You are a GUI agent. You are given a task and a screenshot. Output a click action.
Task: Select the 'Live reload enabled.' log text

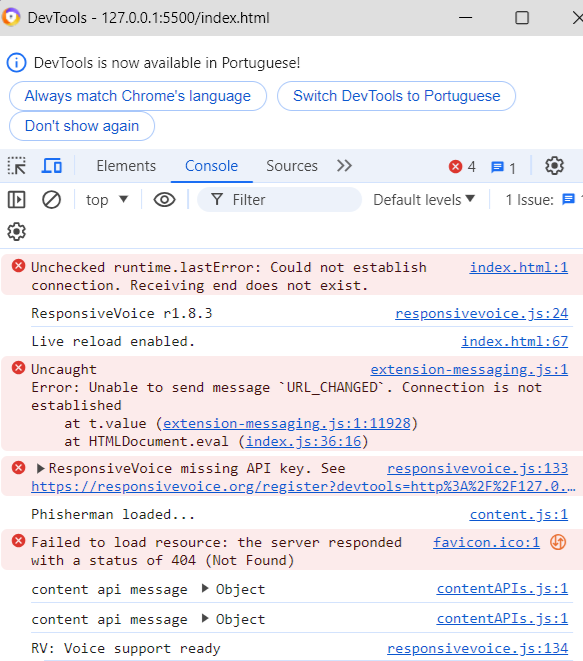point(113,341)
